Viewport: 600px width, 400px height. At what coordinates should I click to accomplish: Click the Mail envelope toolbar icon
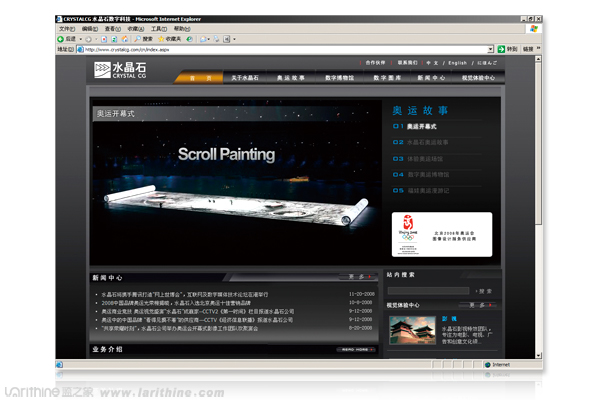(x=203, y=39)
